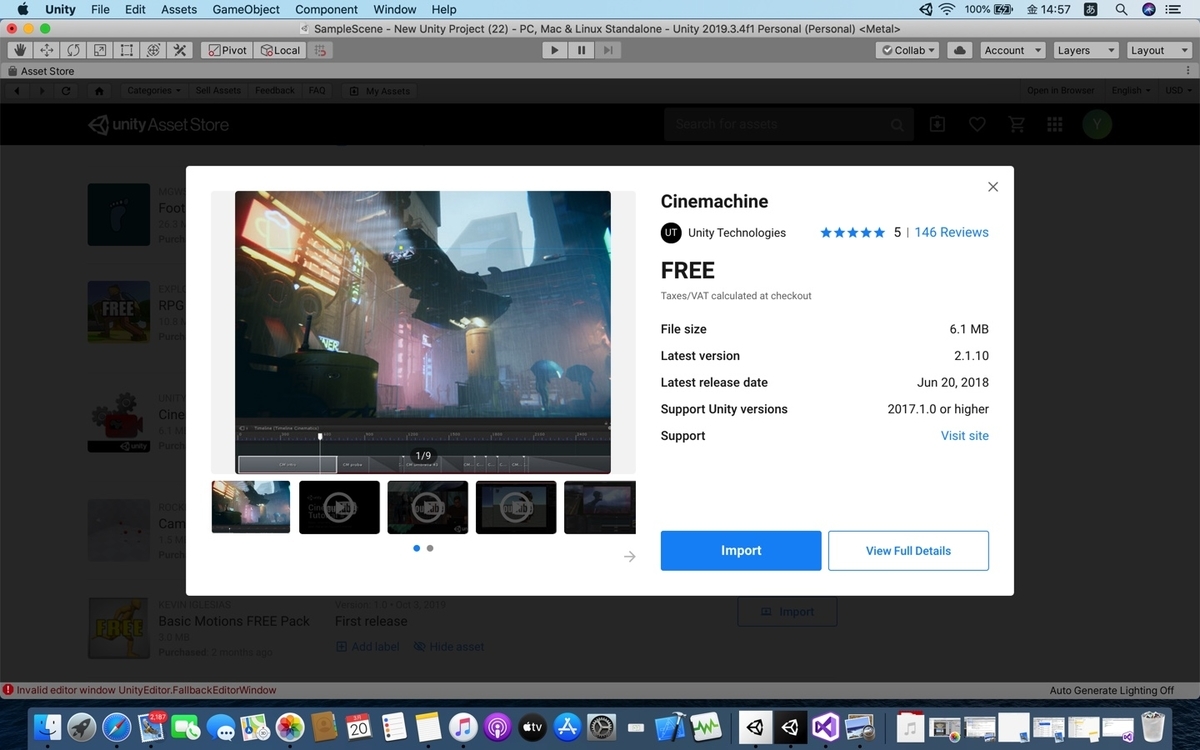Screen dimensions: 1200x750
Task: Select the Move tool
Action: (47, 50)
